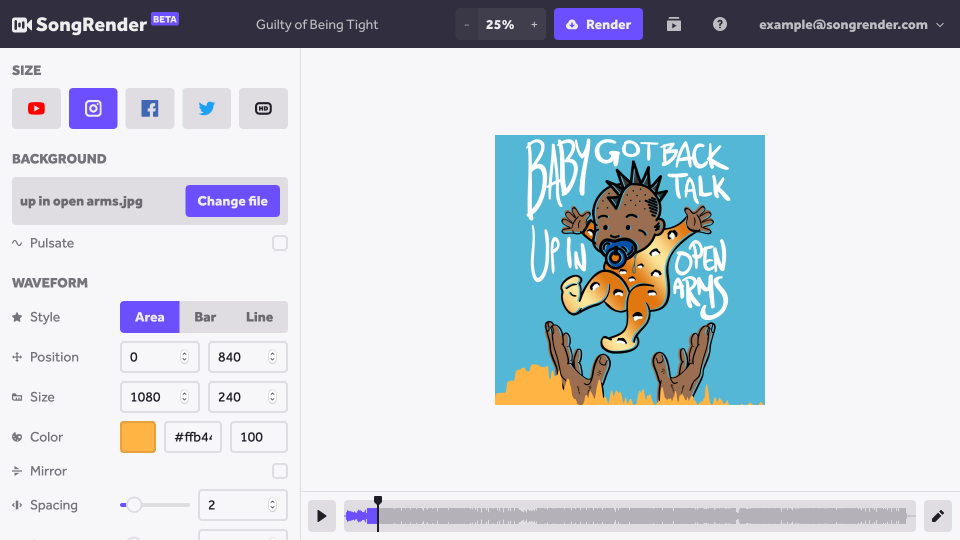960x540 pixels.
Task: Pick the Twitter size preset
Action: click(207, 109)
